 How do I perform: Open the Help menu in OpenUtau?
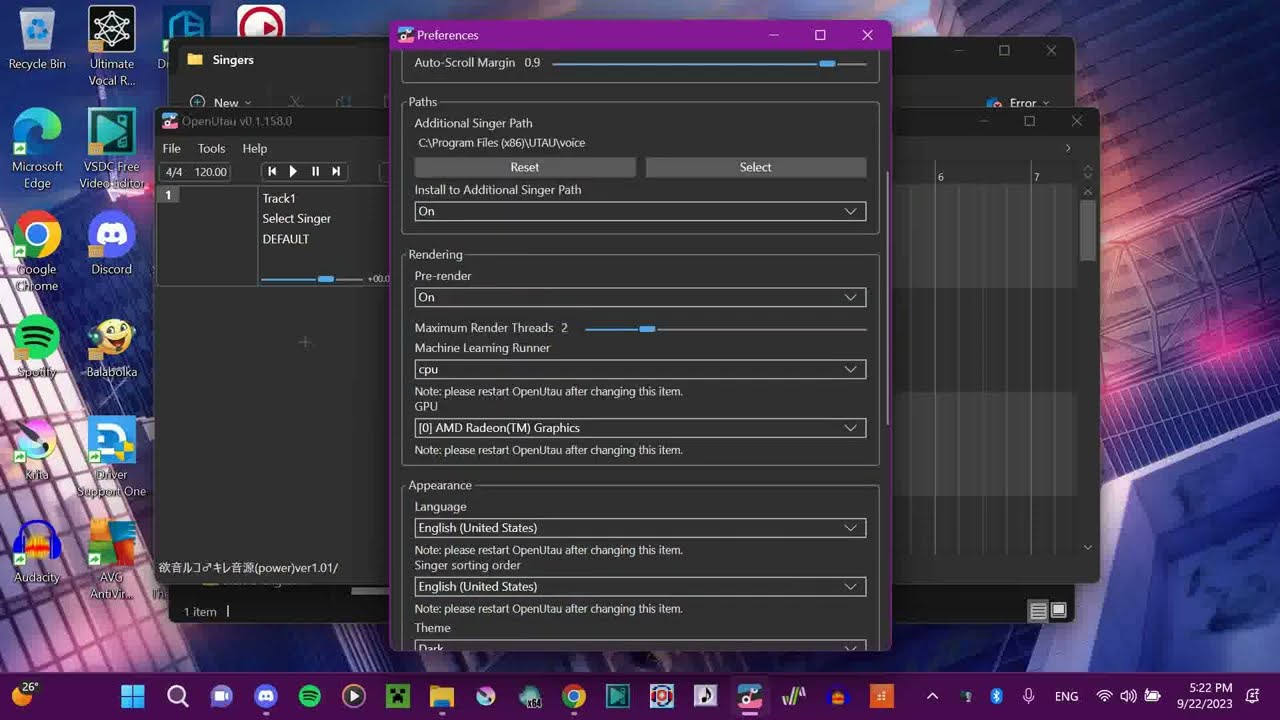[255, 148]
